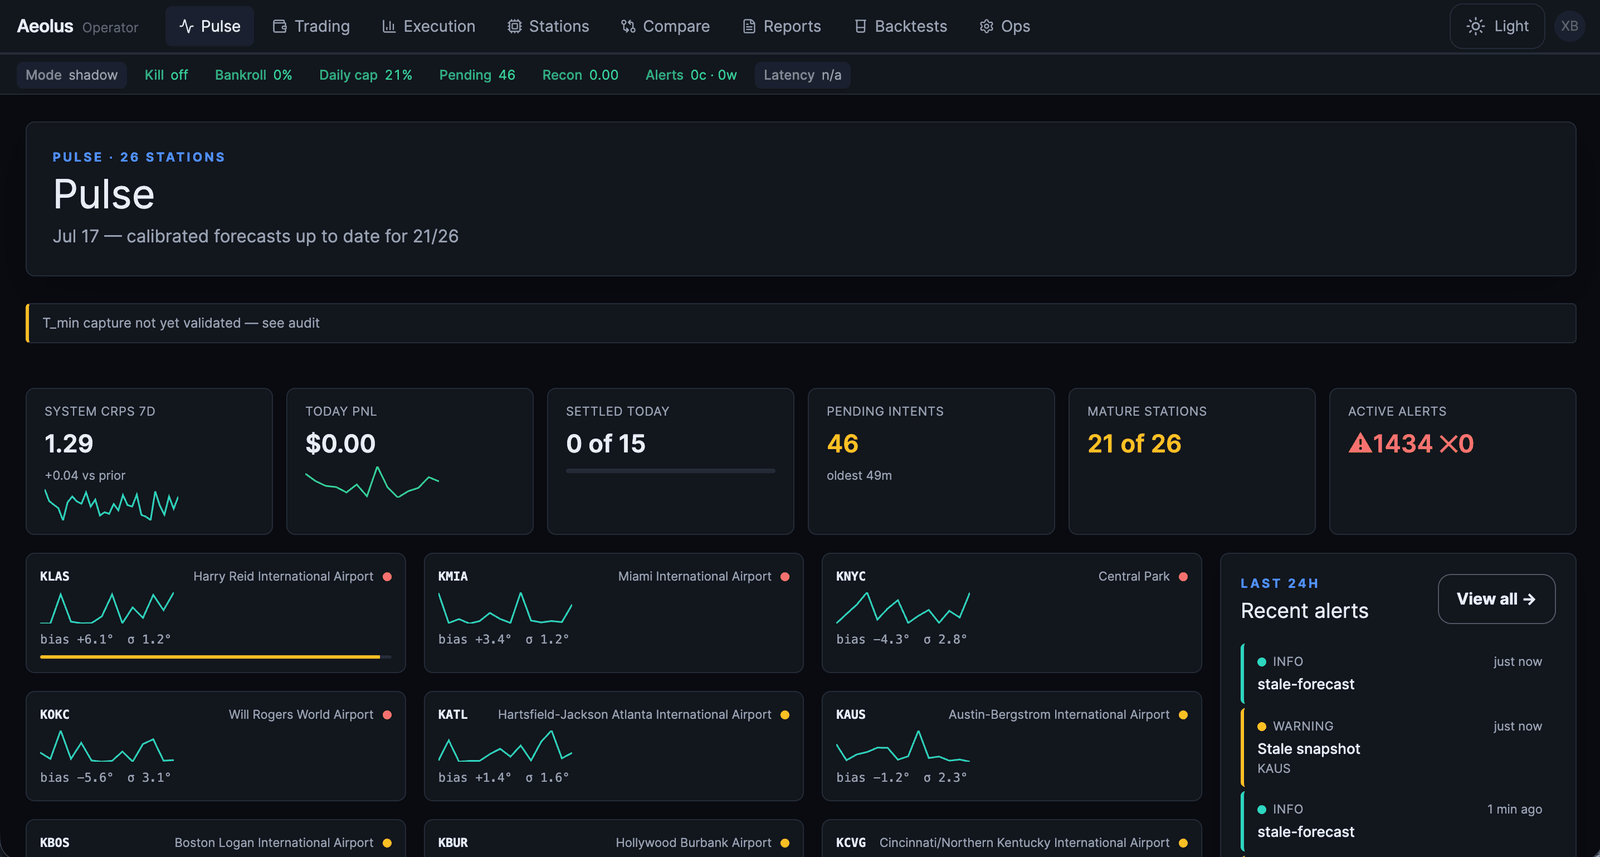The image size is (1600, 857).
Task: Open the System CRPS 7D card
Action: (149, 461)
